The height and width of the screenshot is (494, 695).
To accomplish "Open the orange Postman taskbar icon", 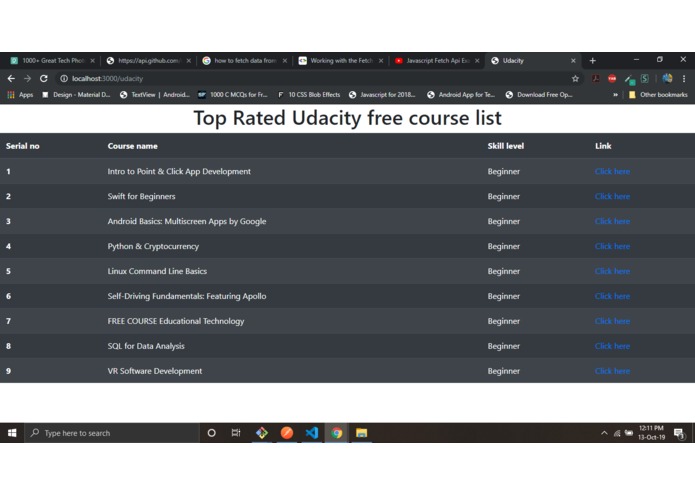I will pyautogui.click(x=287, y=433).
